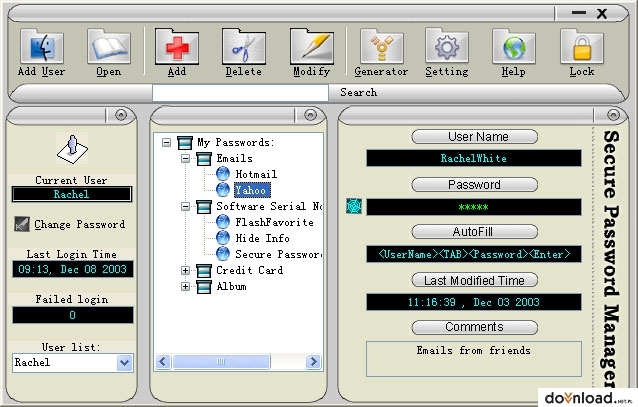This screenshot has height=407, width=638.
Task: Select My Passwords root label
Action: [236, 142]
